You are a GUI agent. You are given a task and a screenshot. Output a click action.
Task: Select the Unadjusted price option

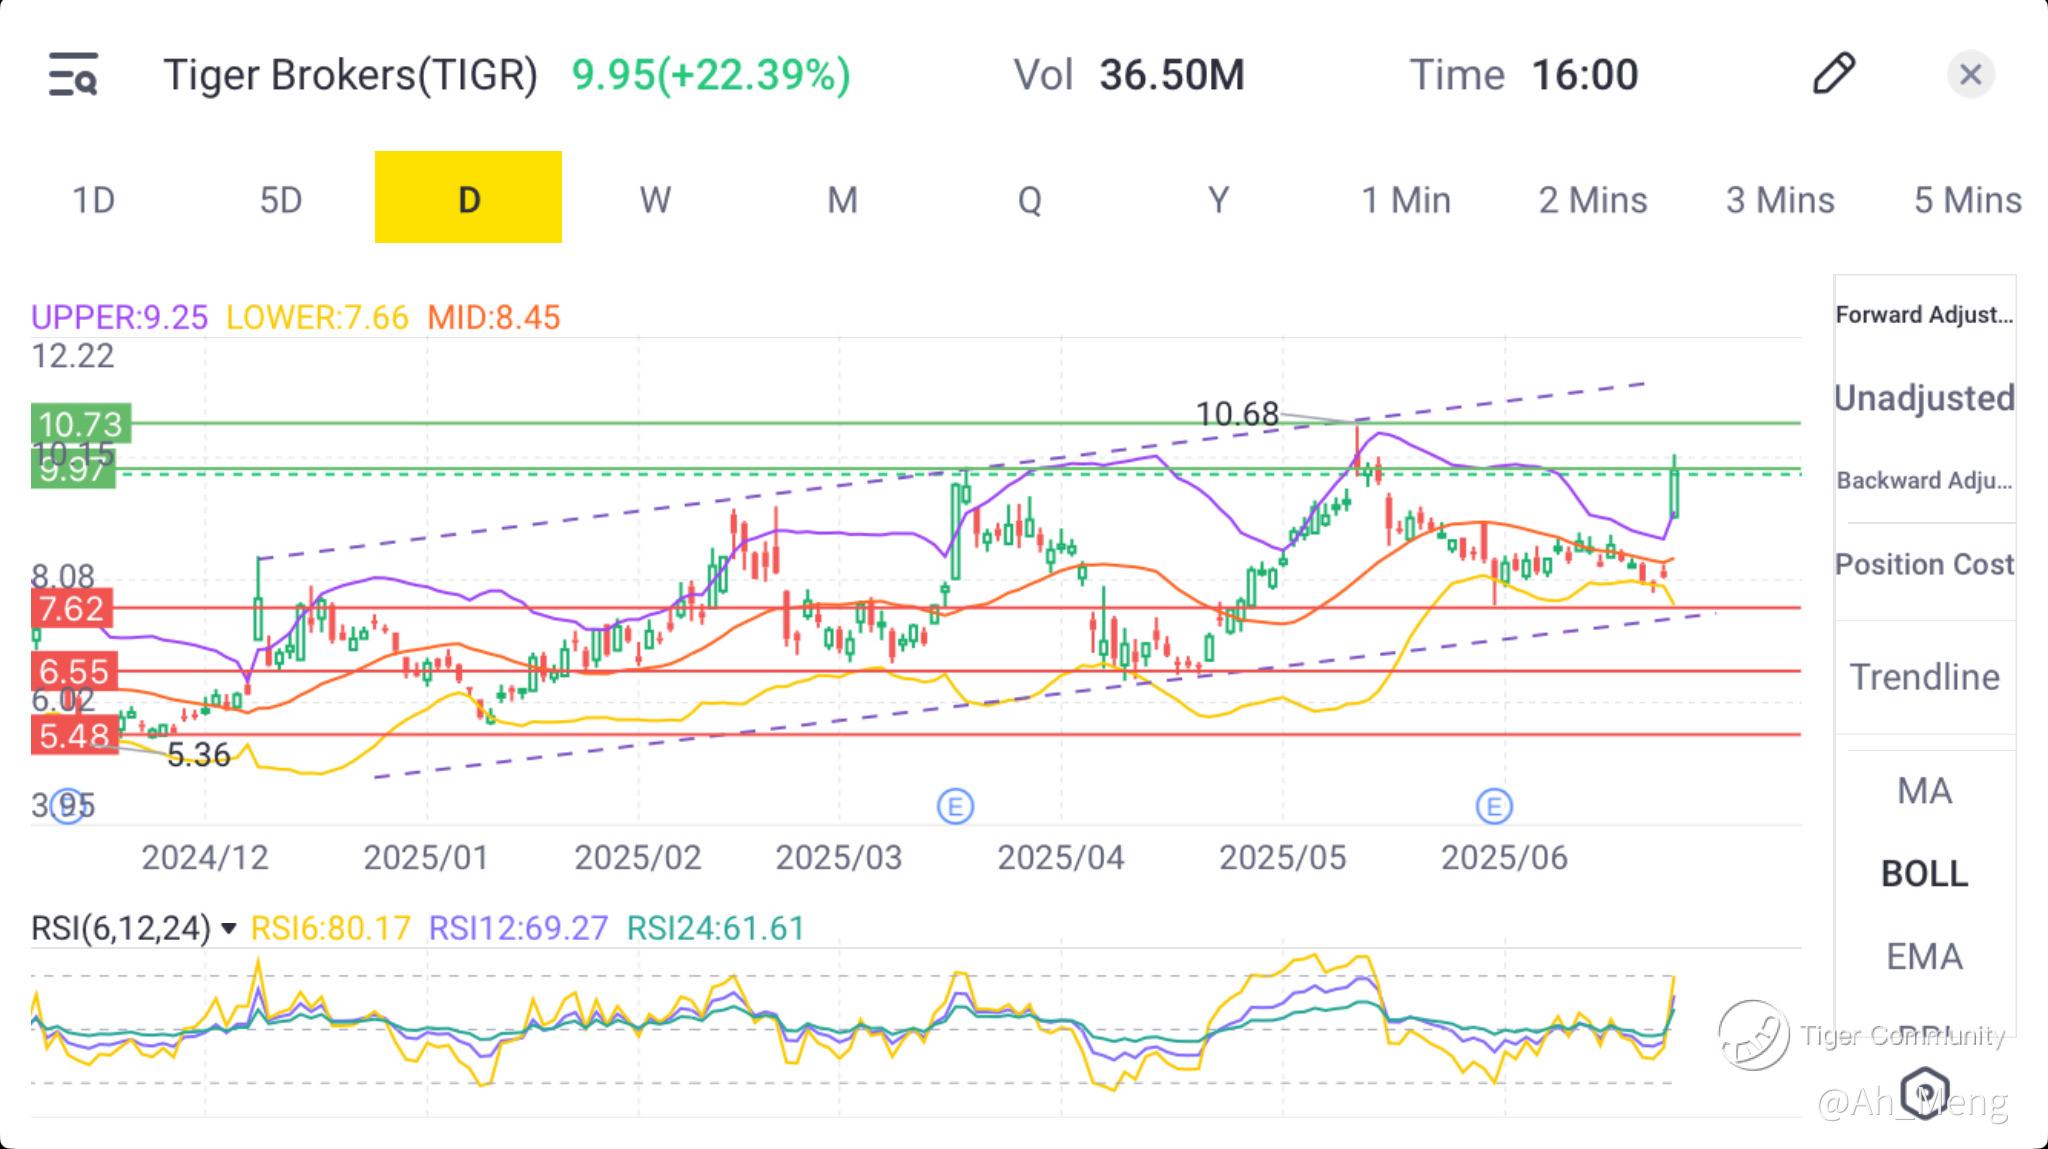(x=1924, y=398)
